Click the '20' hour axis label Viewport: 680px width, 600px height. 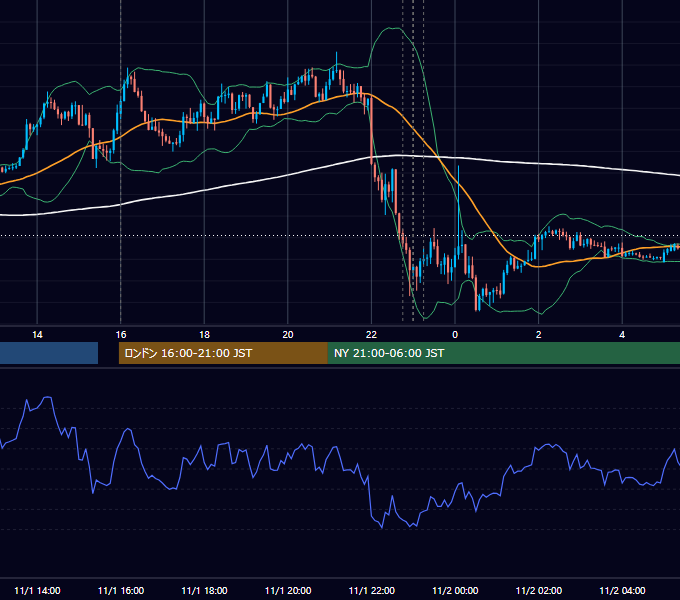coord(288,335)
